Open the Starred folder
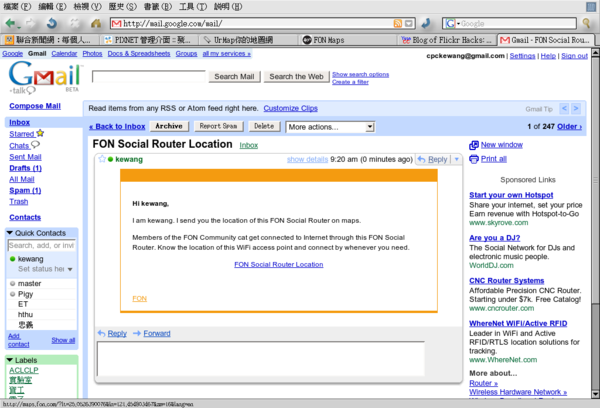The image size is (600, 408). [x=26, y=134]
